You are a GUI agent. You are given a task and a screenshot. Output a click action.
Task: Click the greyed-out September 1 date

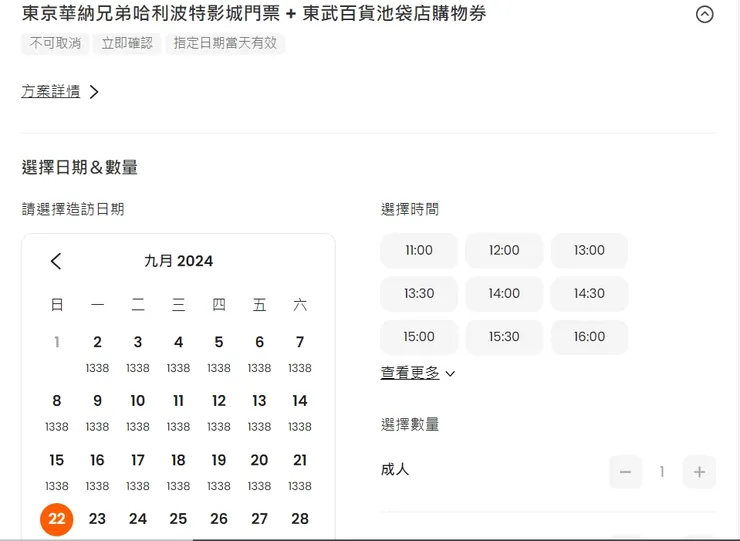pos(57,342)
